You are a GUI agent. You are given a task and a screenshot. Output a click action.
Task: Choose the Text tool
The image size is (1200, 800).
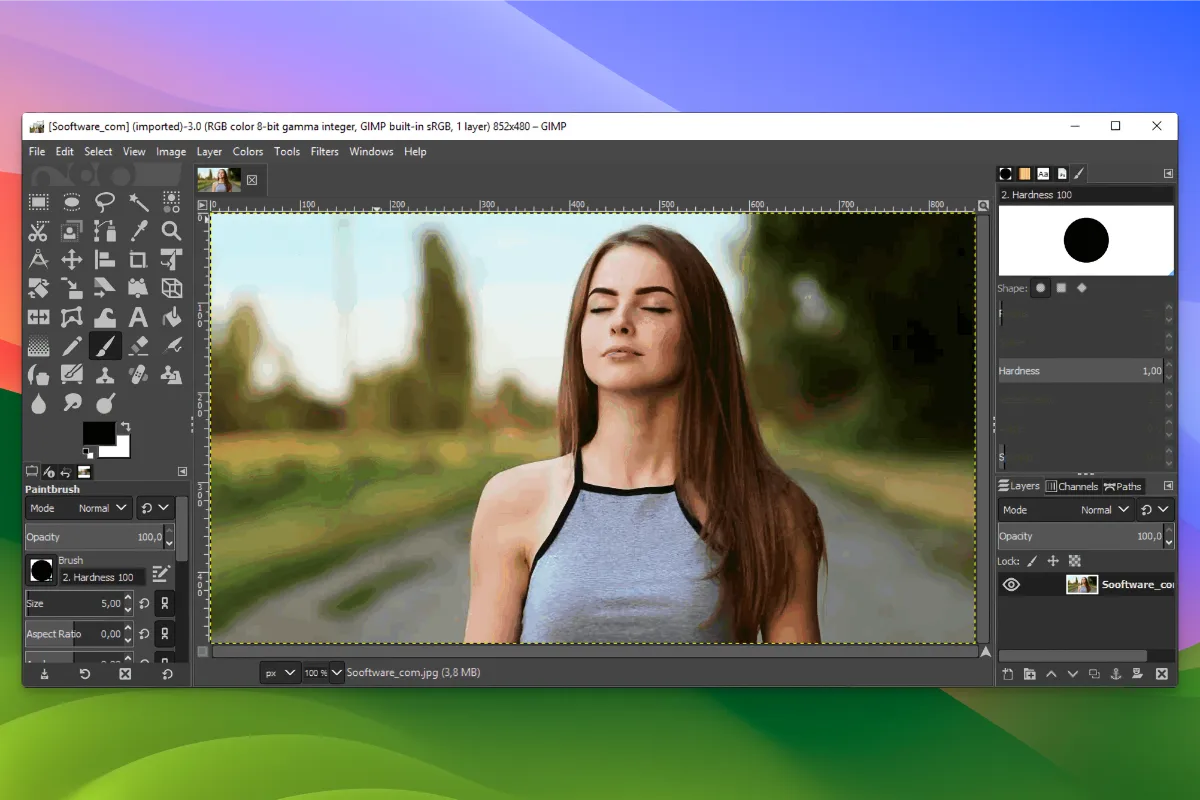click(x=138, y=317)
